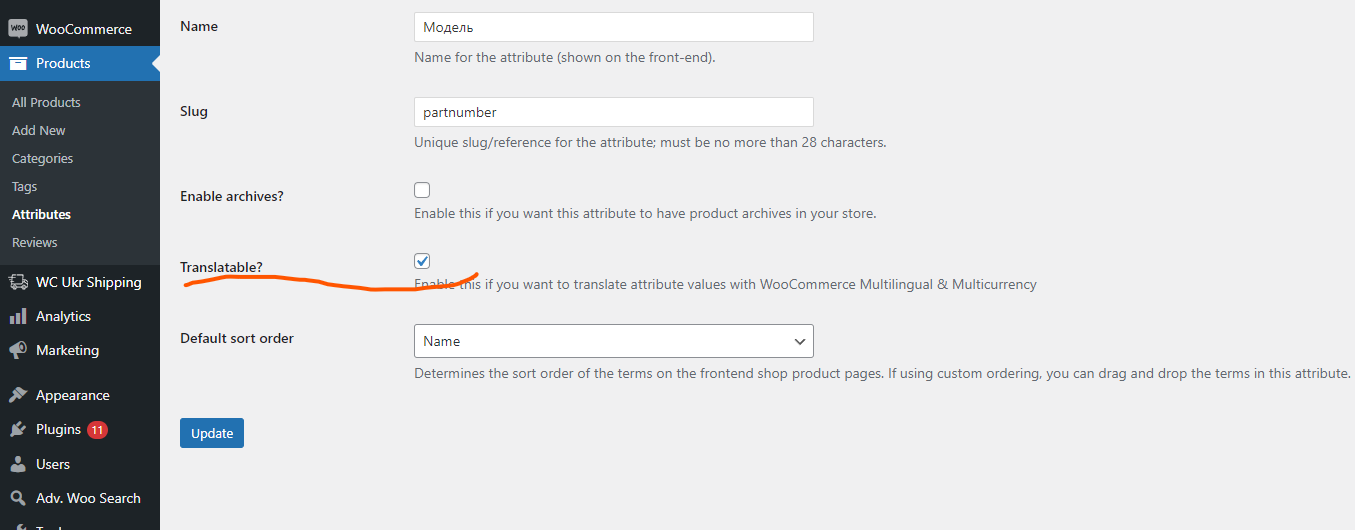Click the Name field containing Модель
This screenshot has height=530, width=1355.
614,27
